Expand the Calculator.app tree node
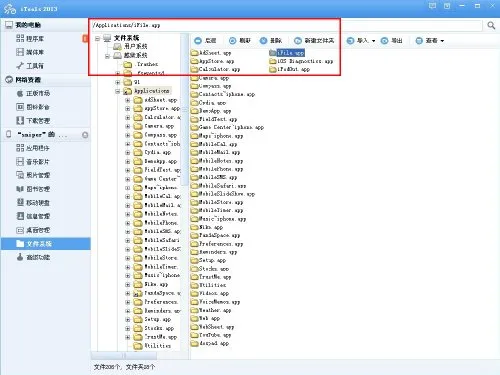Screen dimensions: 500x375 127,117
